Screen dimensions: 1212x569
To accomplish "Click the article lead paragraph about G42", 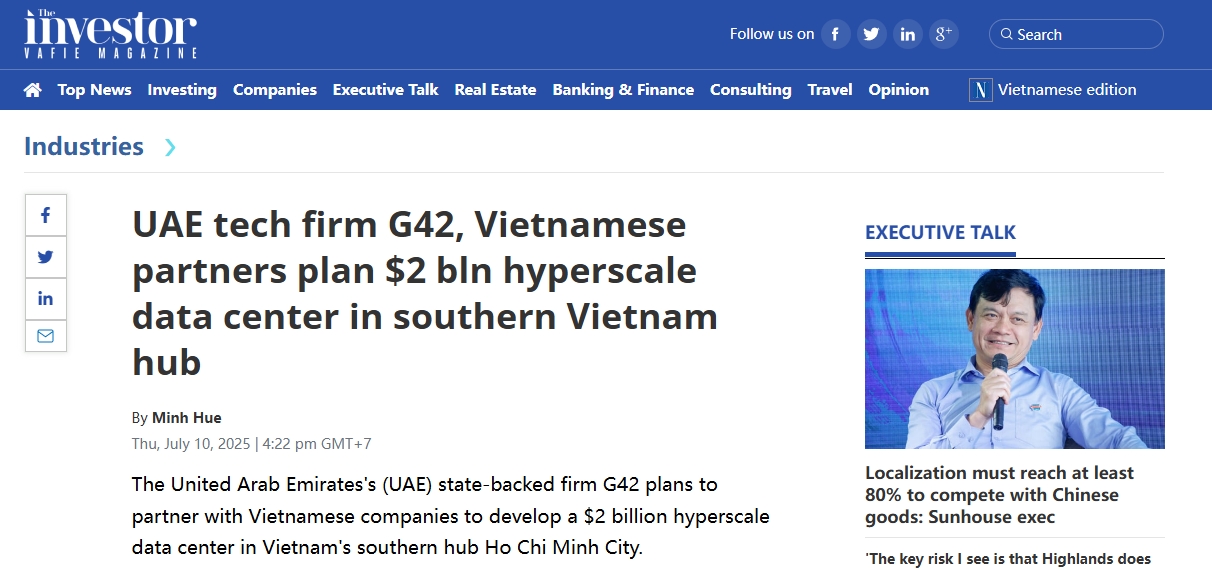I will (450, 516).
